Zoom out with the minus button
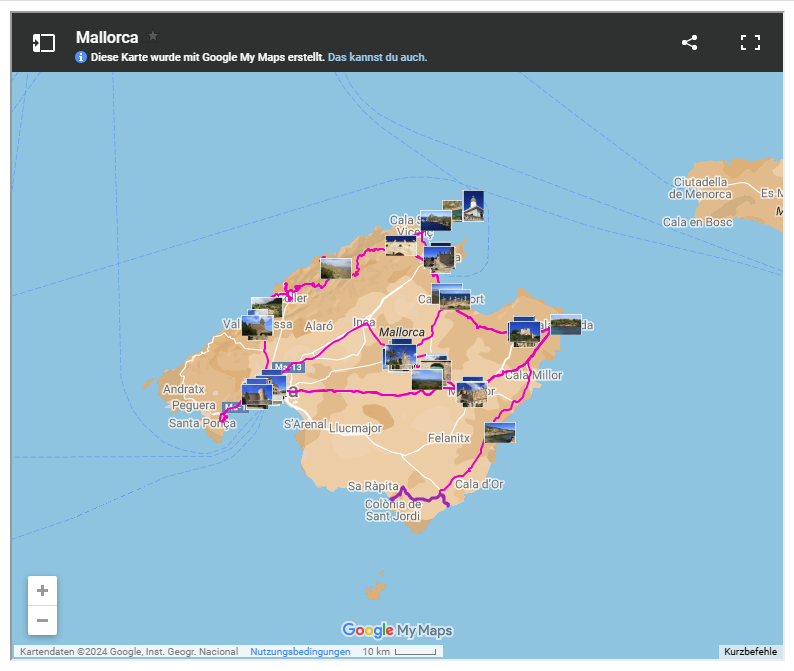Image resolution: width=794 pixels, height=671 pixels. [x=43, y=620]
